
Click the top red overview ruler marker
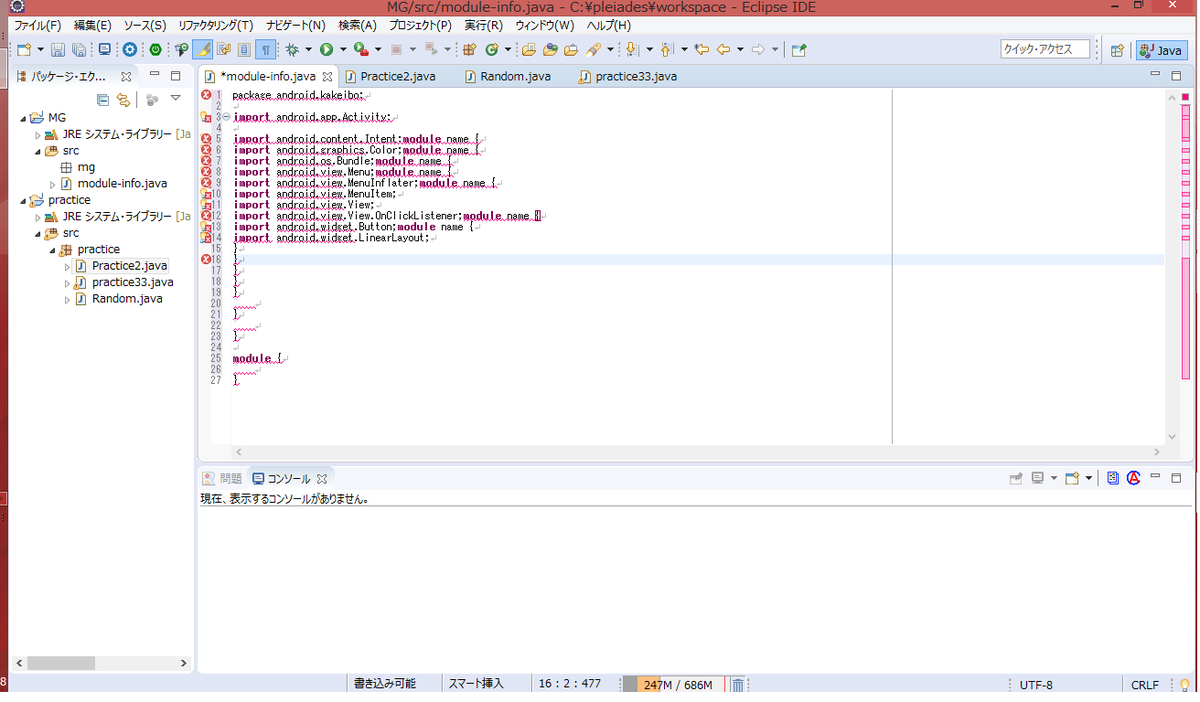(1186, 96)
